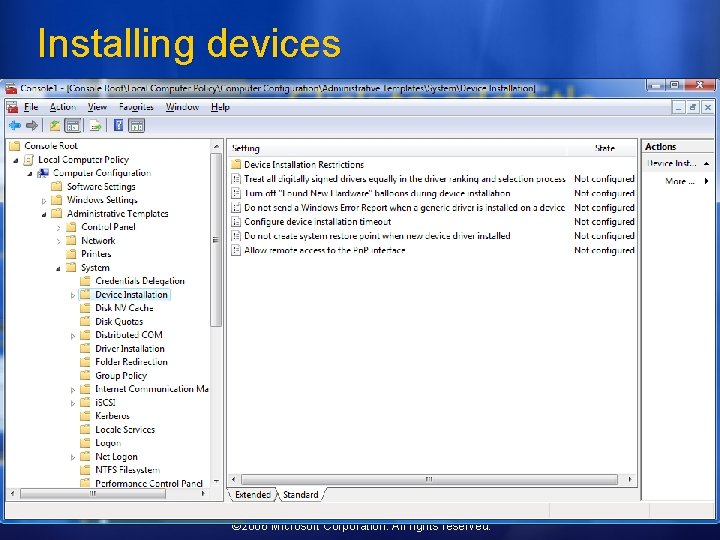Viewport: 720px width, 540px height.
Task: Expand the iSCSI tree node
Action: (x=73, y=404)
